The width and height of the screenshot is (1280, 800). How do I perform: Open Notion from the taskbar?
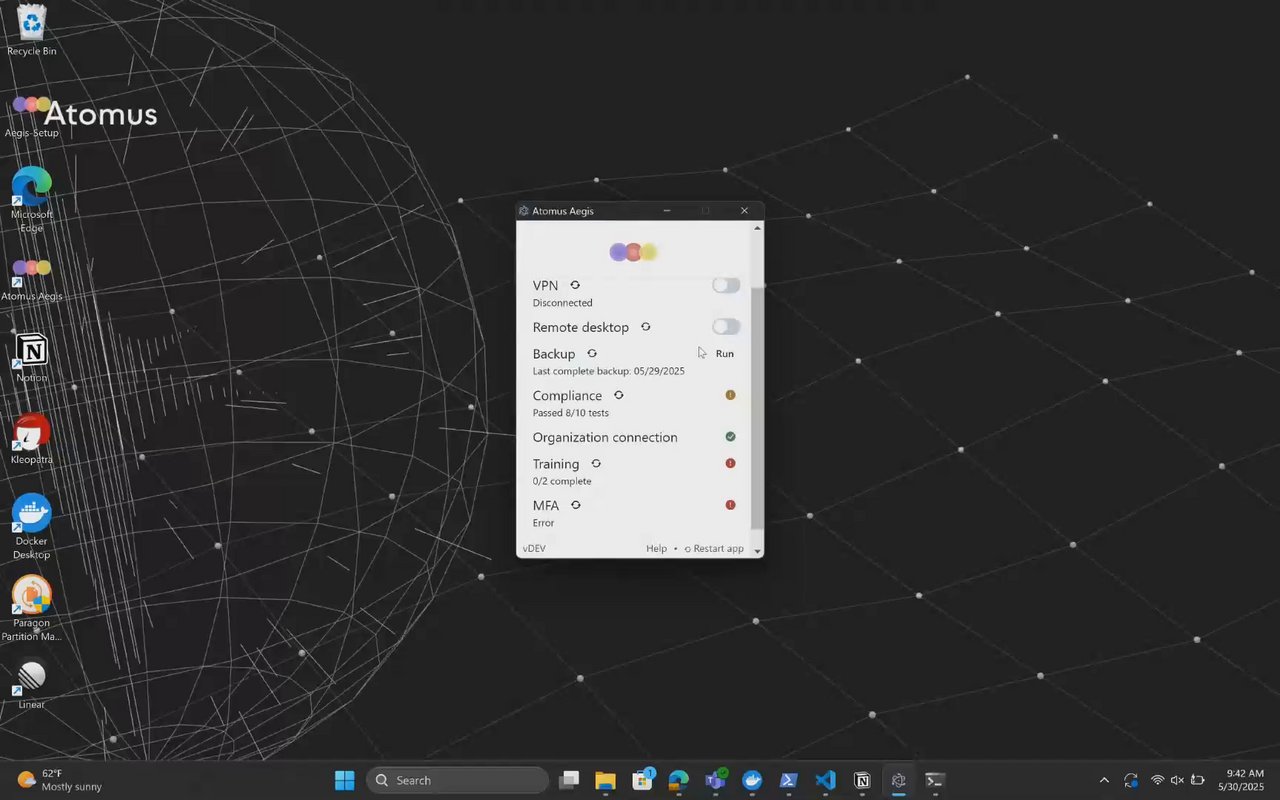coord(862,780)
